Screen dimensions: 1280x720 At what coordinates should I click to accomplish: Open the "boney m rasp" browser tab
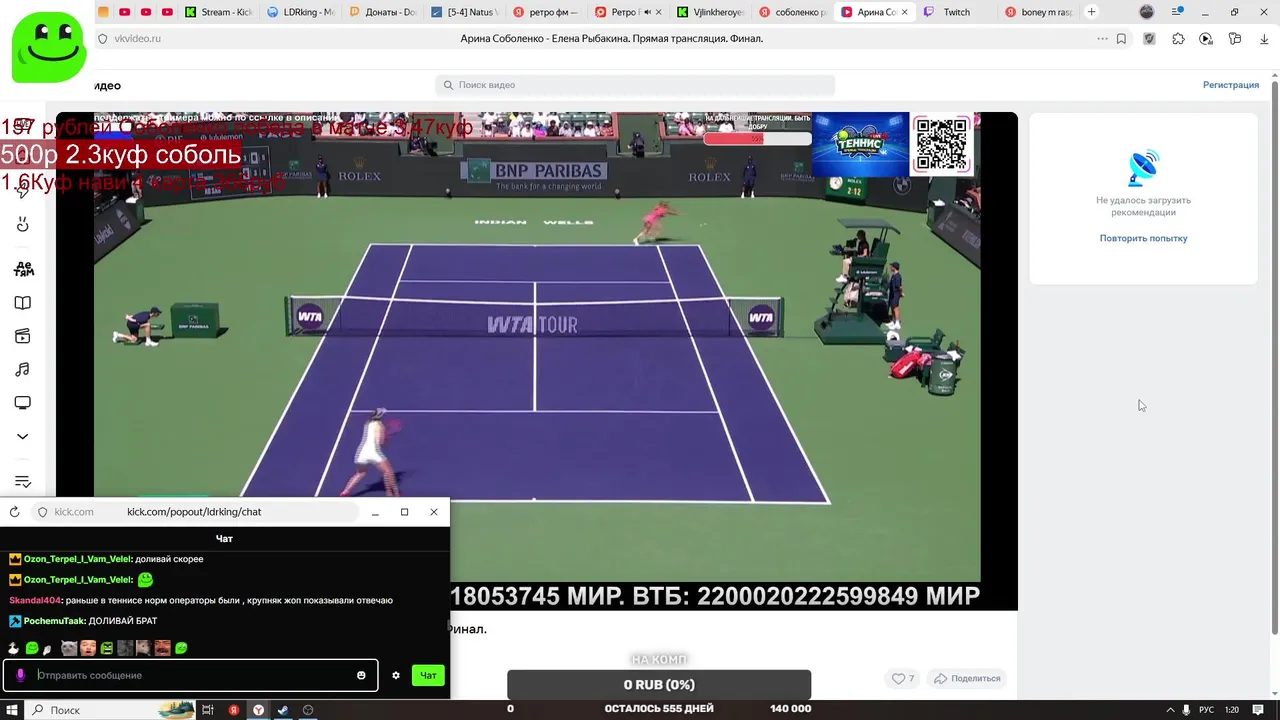[1039, 12]
